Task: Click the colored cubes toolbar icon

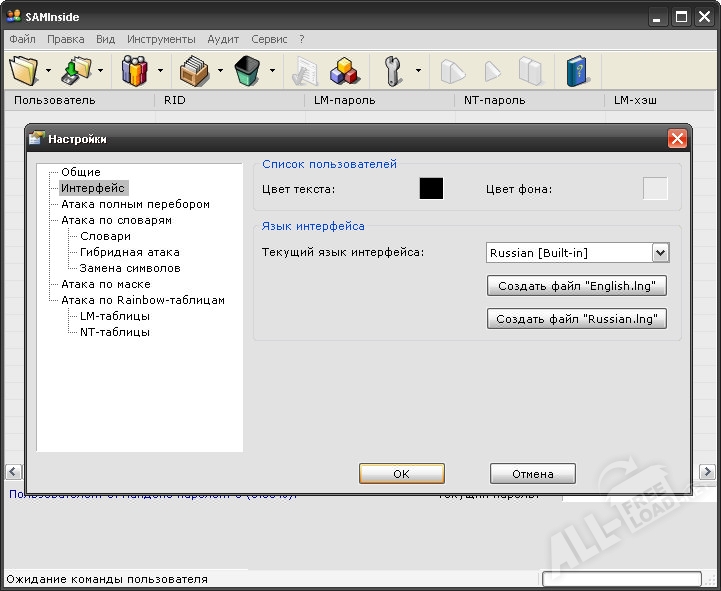Action: tap(345, 70)
